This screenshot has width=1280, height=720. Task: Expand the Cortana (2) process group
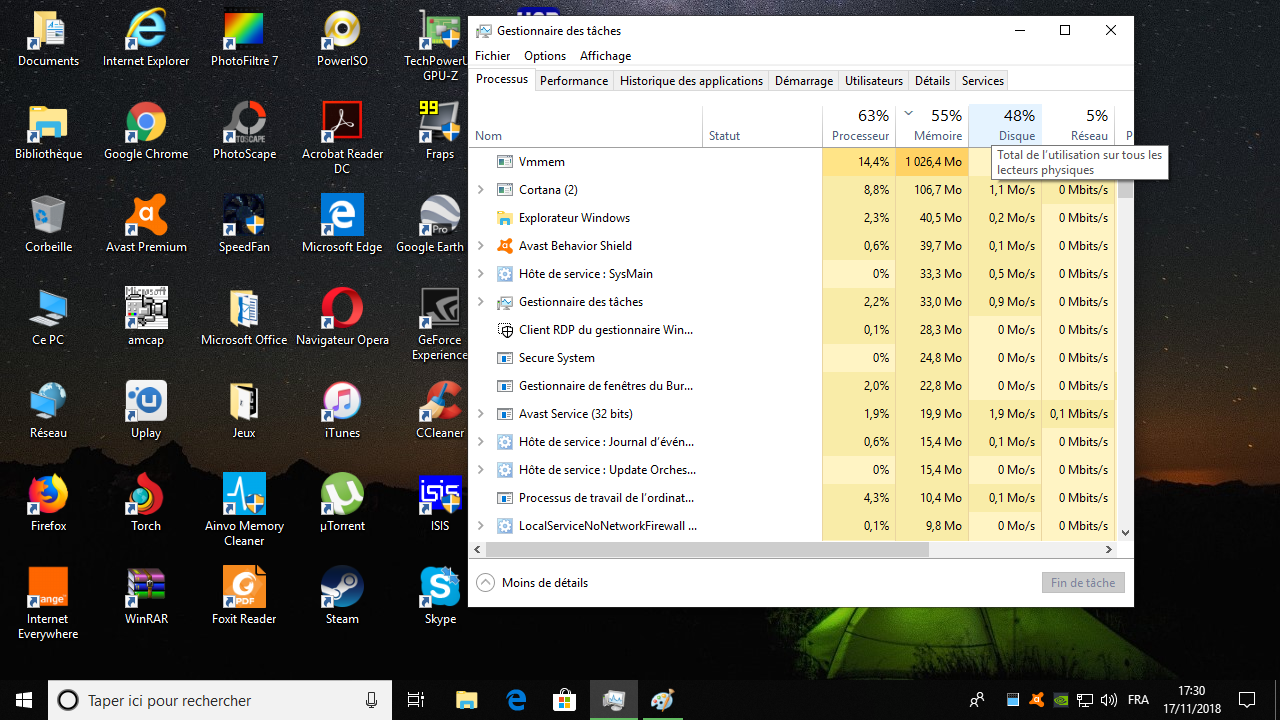(481, 190)
